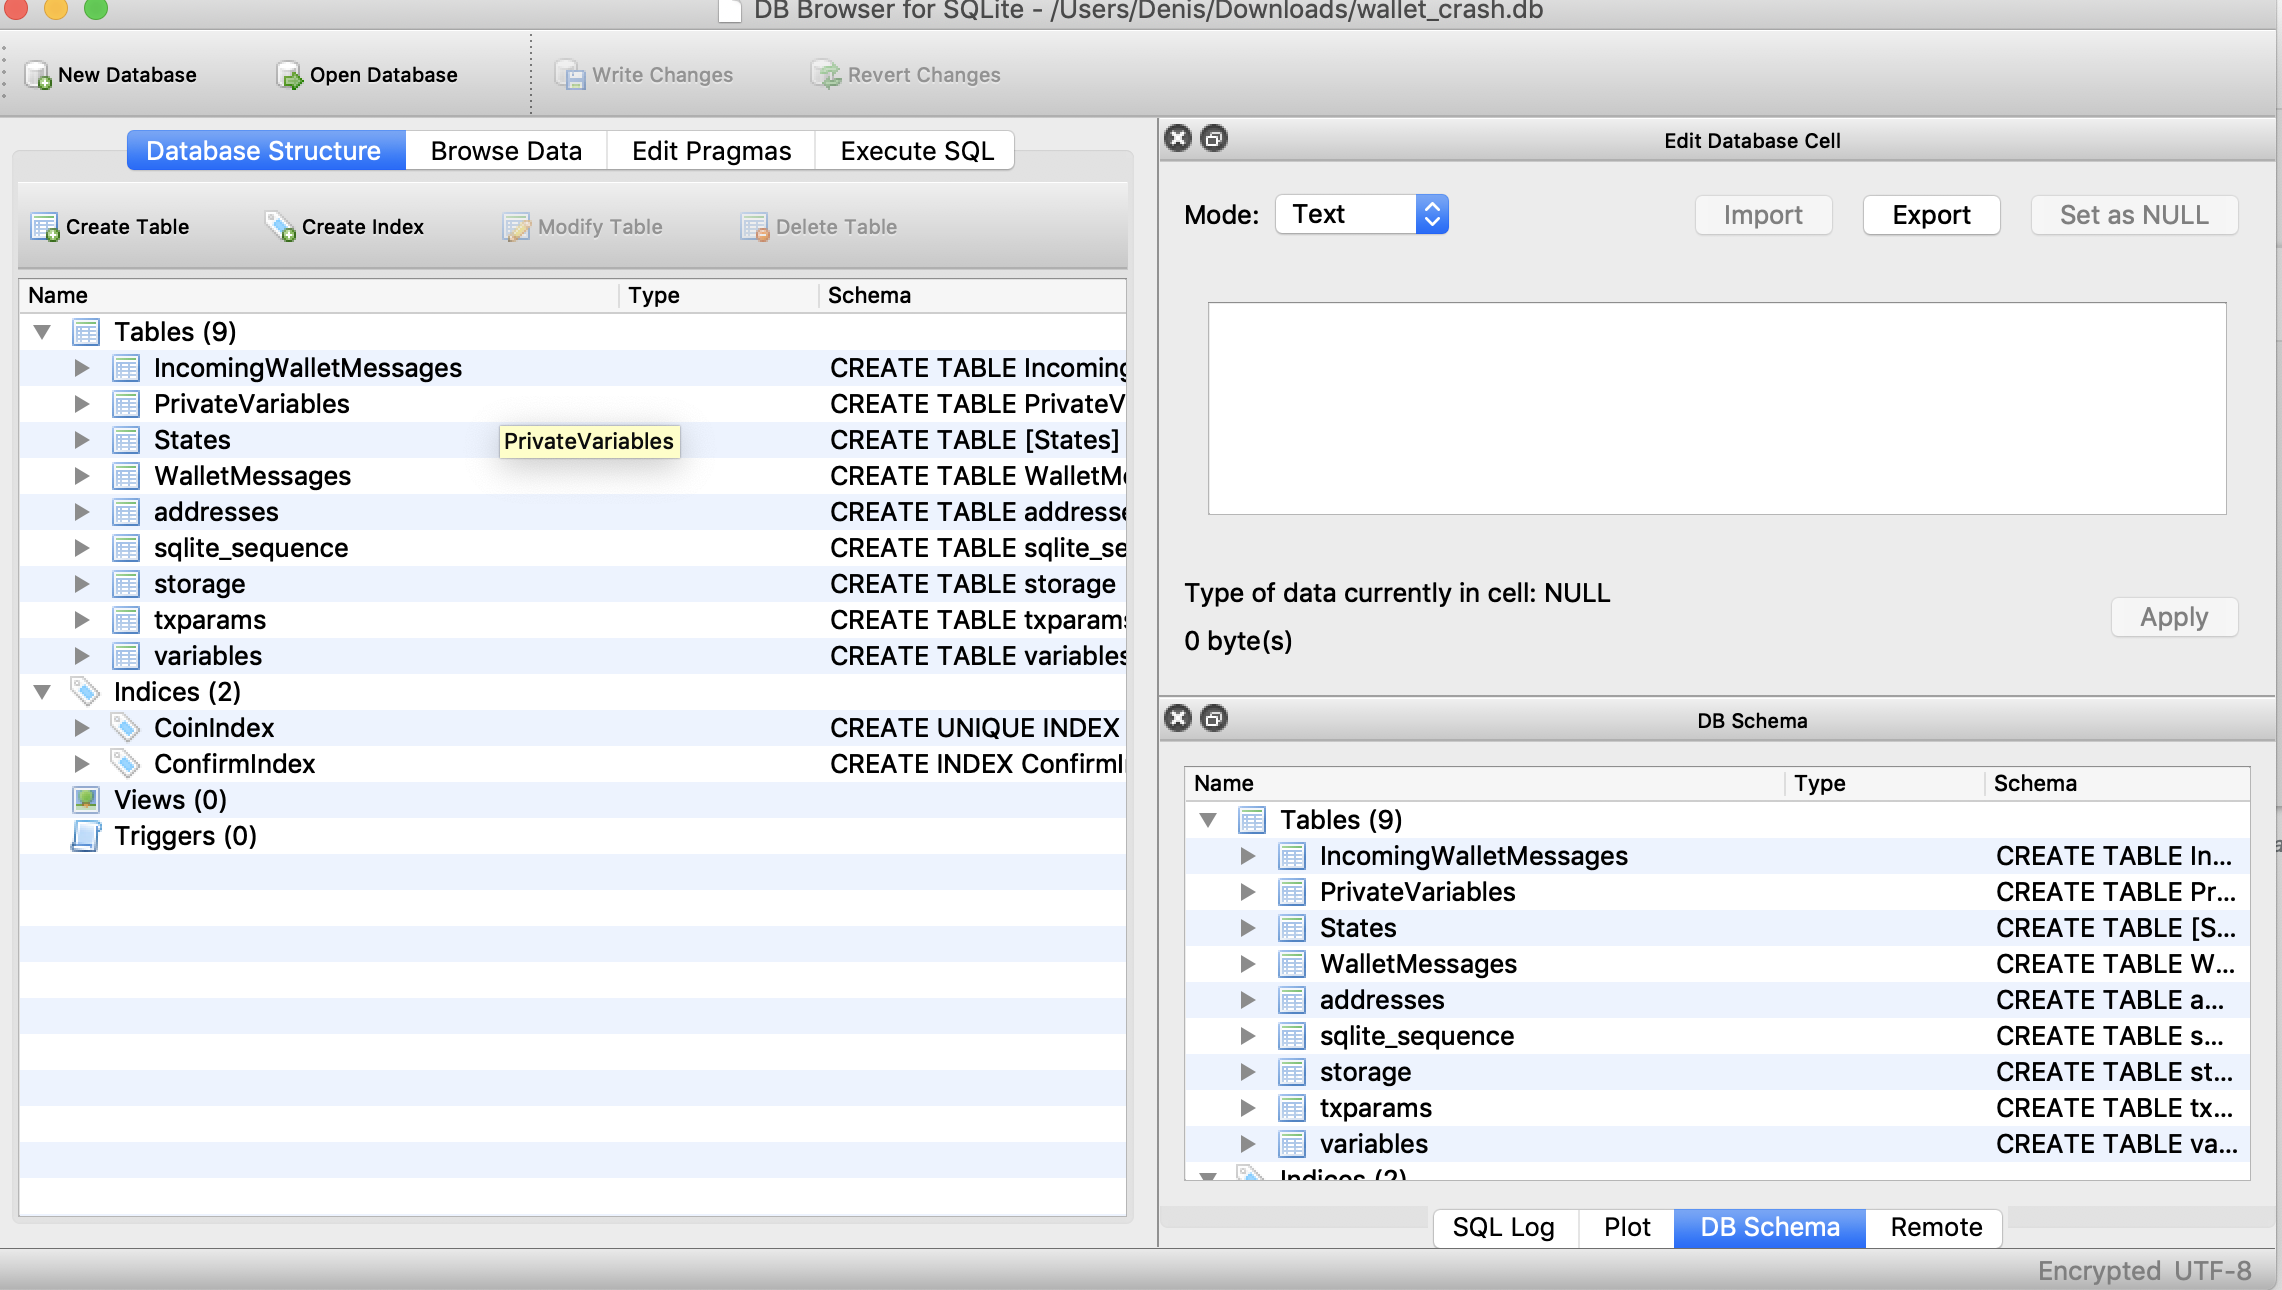
Task: Click the Revert Changes toolbar icon
Action: [x=826, y=74]
